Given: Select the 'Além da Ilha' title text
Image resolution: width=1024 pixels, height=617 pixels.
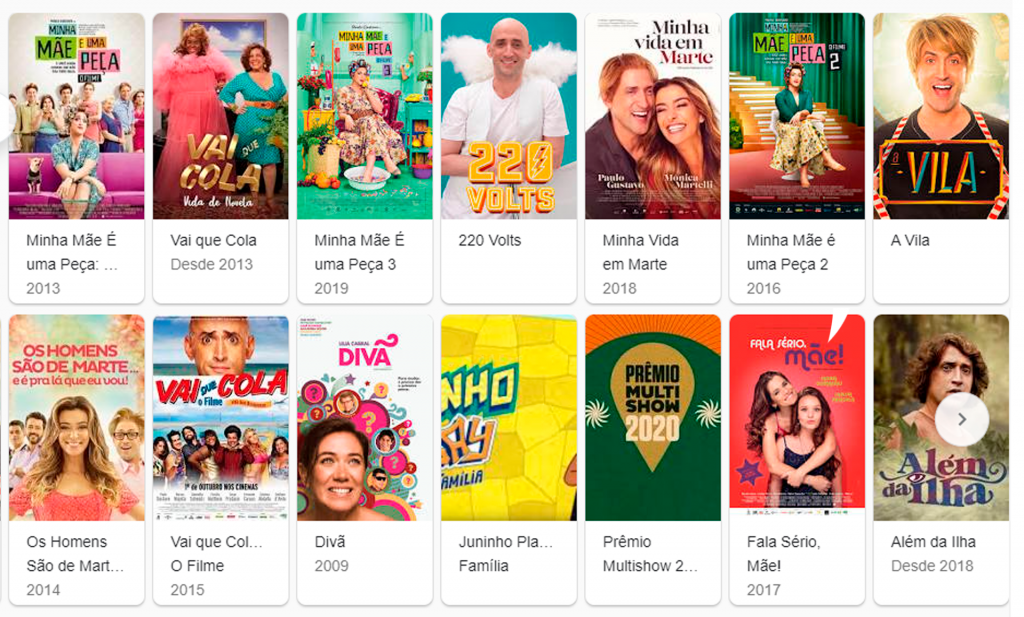Looking at the screenshot, I should pos(933,542).
